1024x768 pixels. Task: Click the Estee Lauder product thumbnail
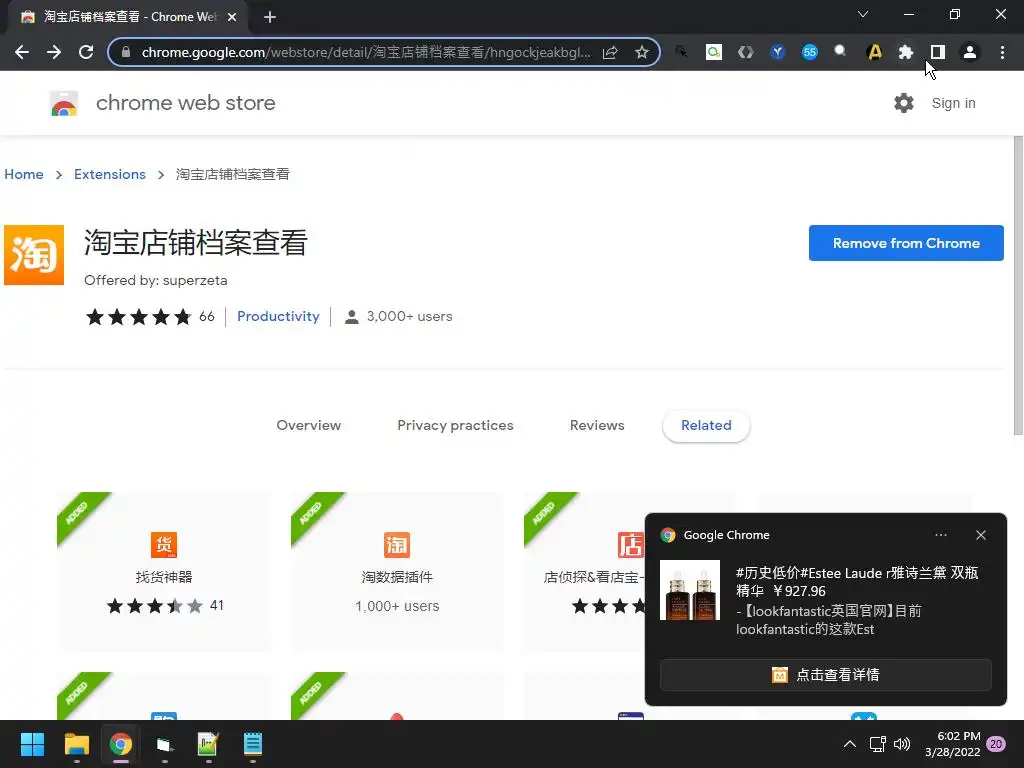tap(690, 590)
